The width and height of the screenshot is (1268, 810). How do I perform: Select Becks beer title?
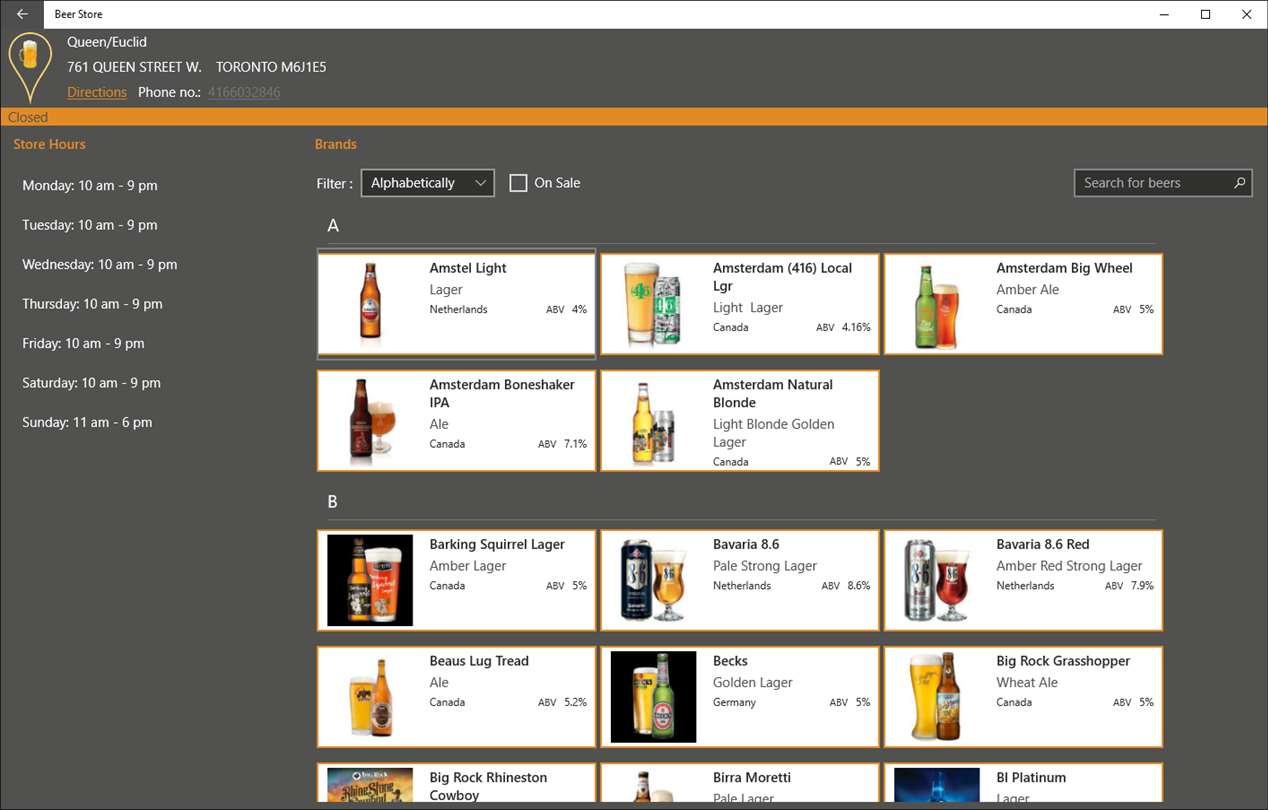(730, 661)
